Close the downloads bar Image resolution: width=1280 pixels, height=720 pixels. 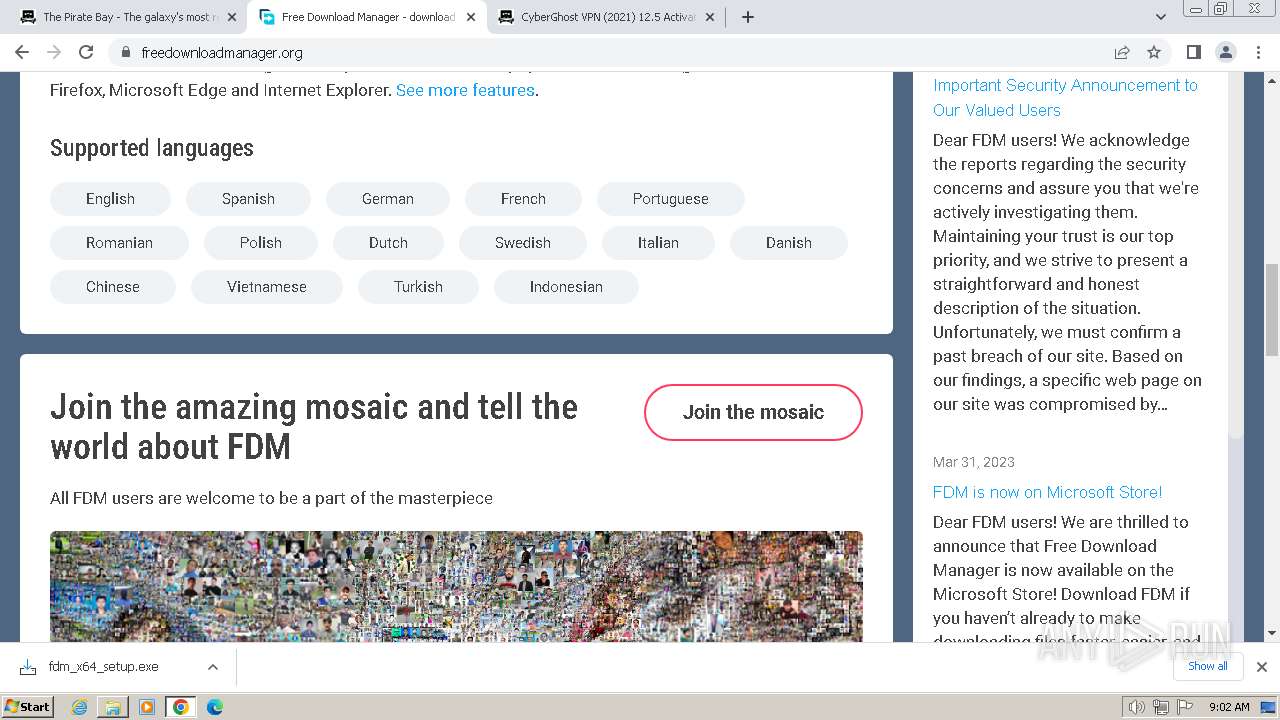[1262, 667]
